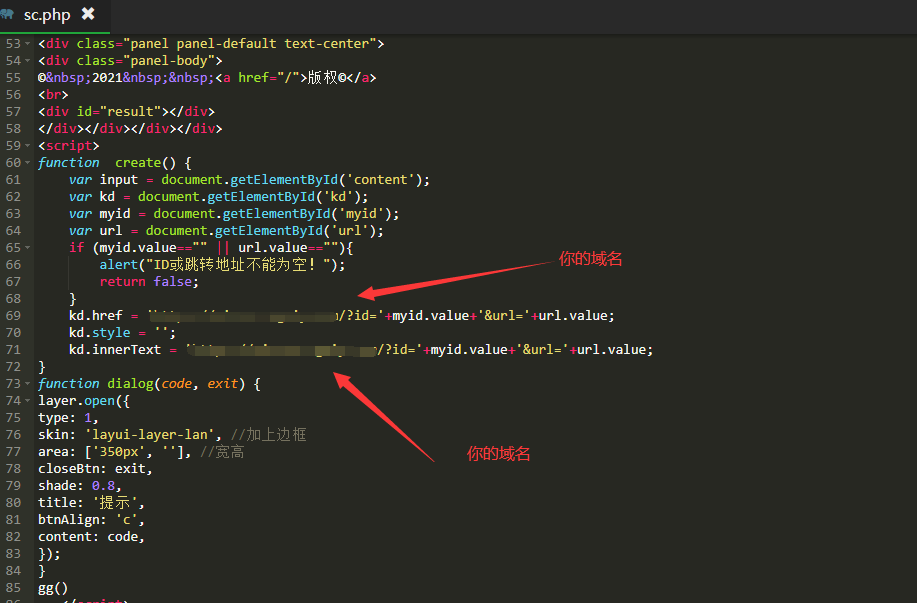
Task: Switch to the sc.php tab
Action: [x=46, y=15]
